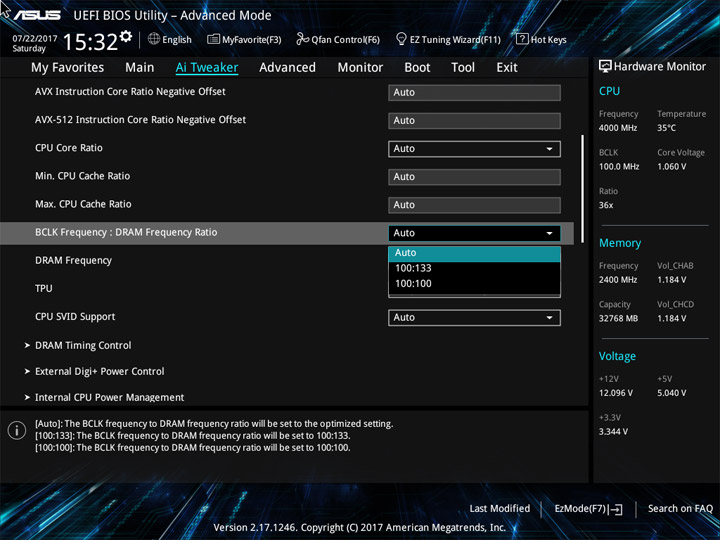
Task: Go to the Advanced tab
Action: pos(287,68)
